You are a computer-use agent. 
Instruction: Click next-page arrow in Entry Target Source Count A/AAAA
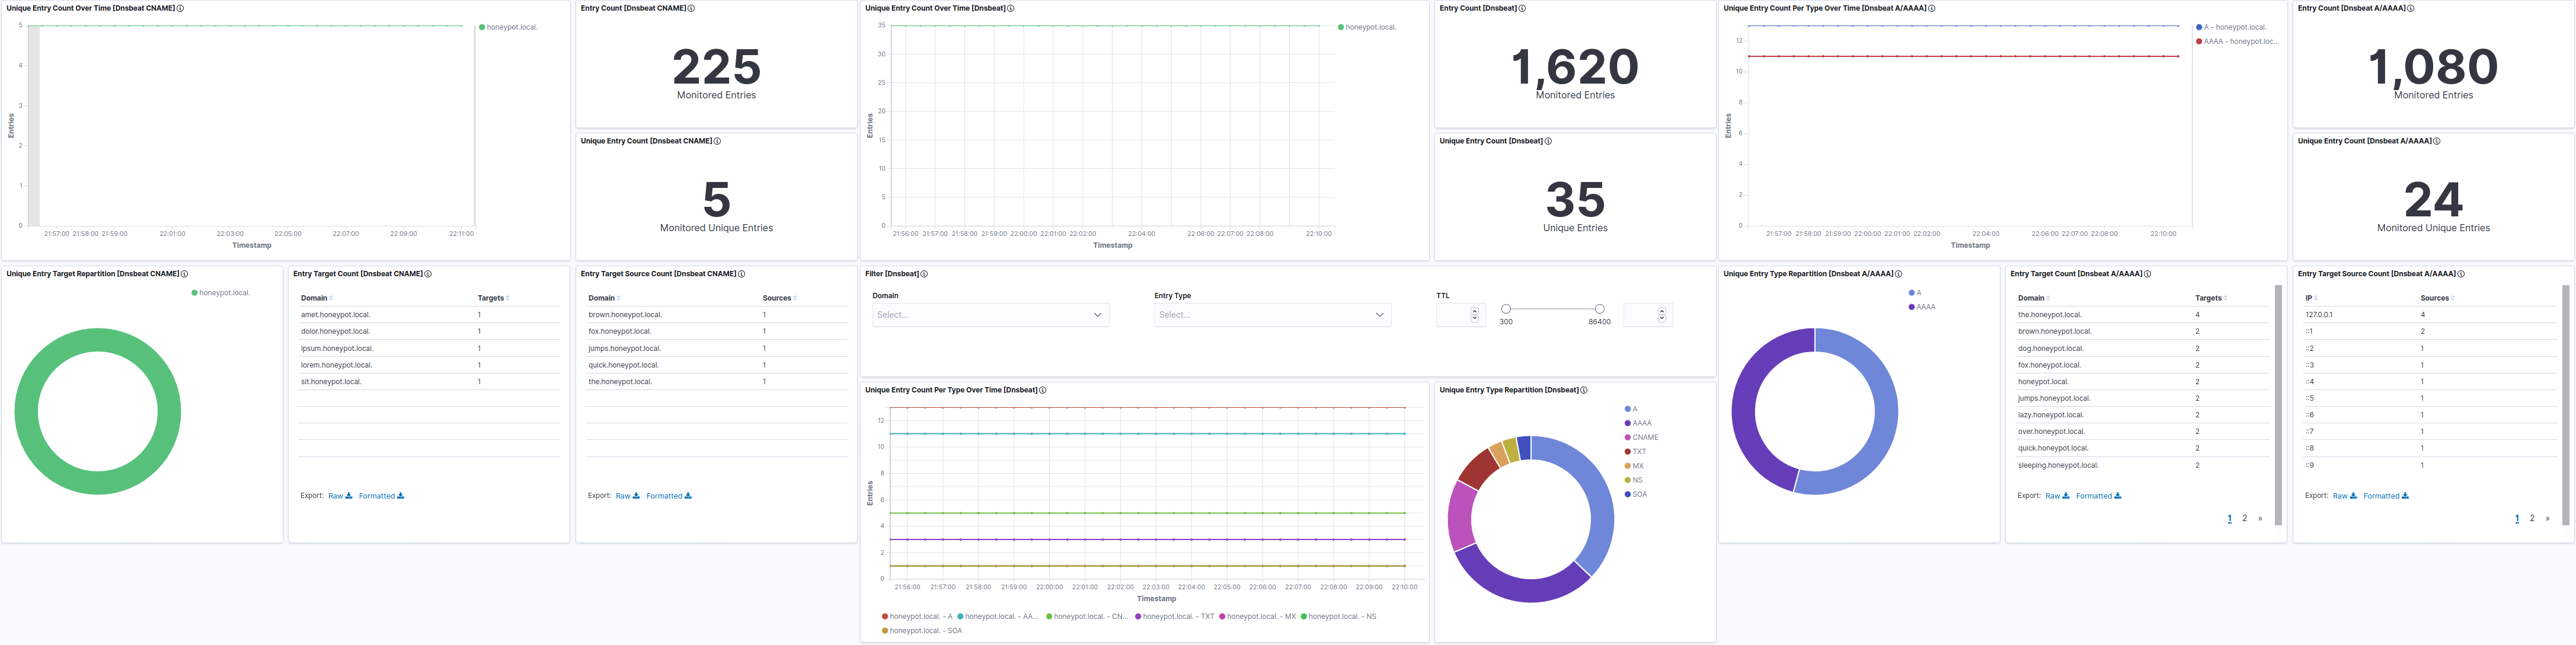(2547, 518)
